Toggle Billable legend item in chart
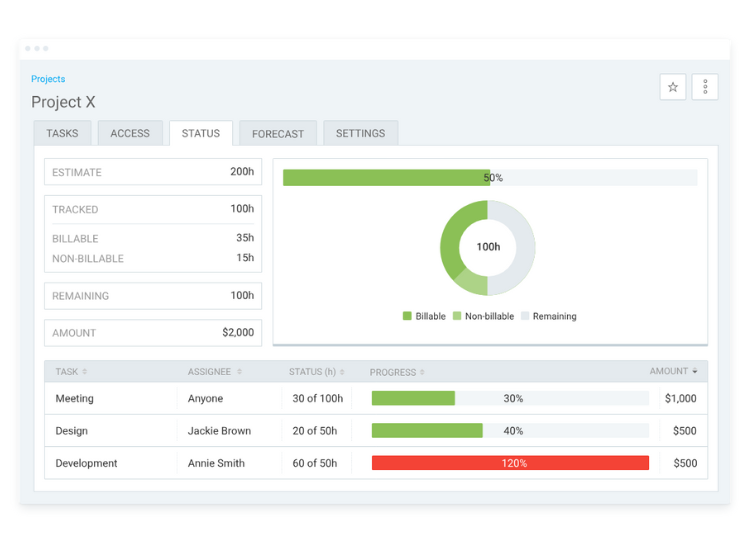The width and height of the screenshot is (750, 550). point(424,316)
